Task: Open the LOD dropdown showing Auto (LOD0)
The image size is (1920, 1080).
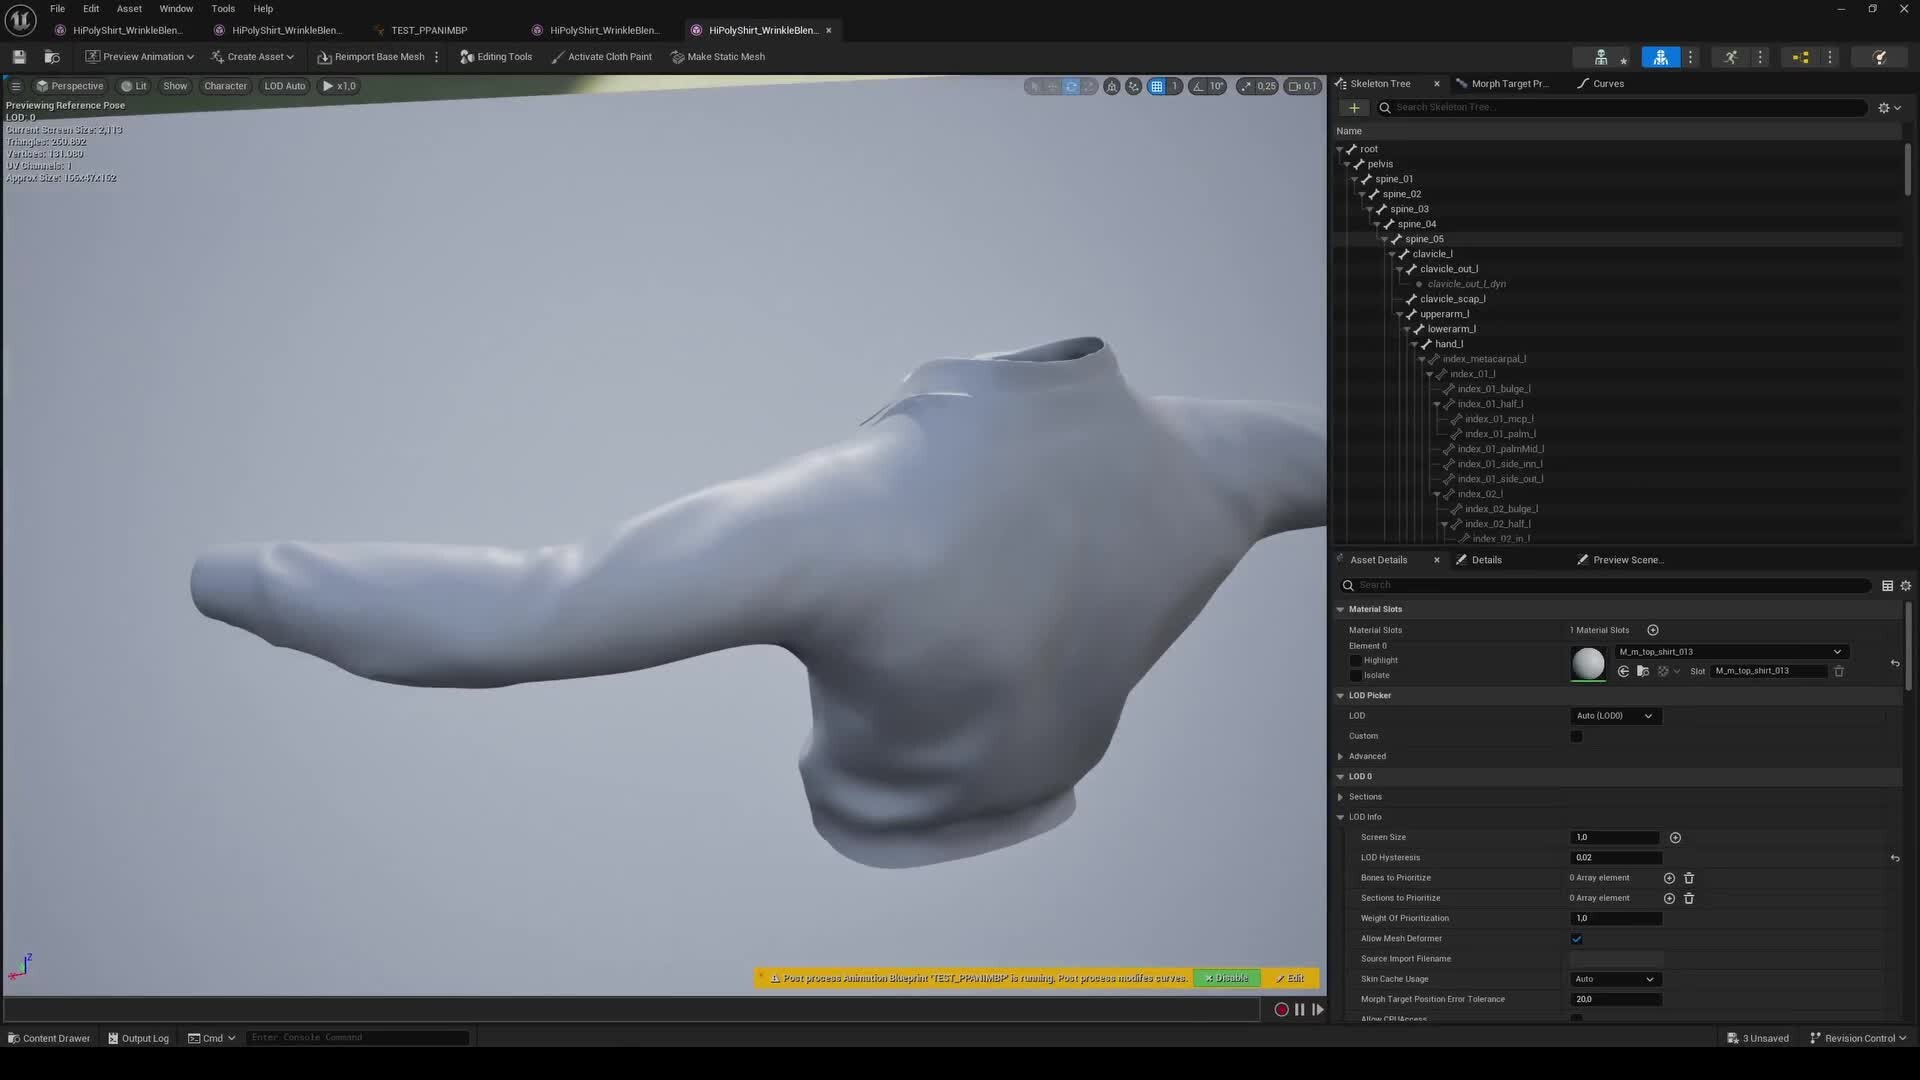Action: (1614, 716)
